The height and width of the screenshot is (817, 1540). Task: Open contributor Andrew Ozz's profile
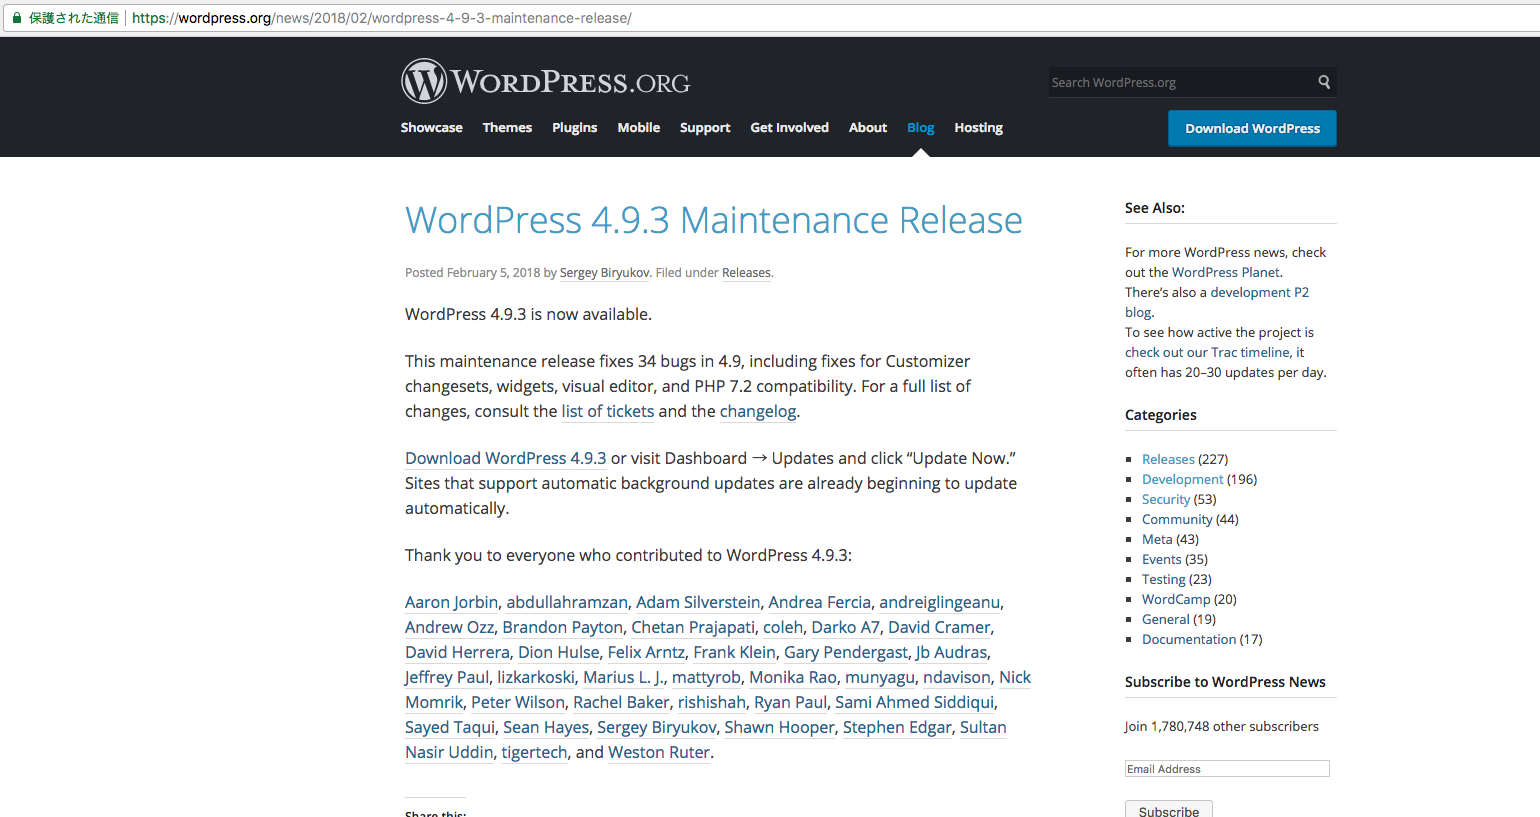click(449, 627)
